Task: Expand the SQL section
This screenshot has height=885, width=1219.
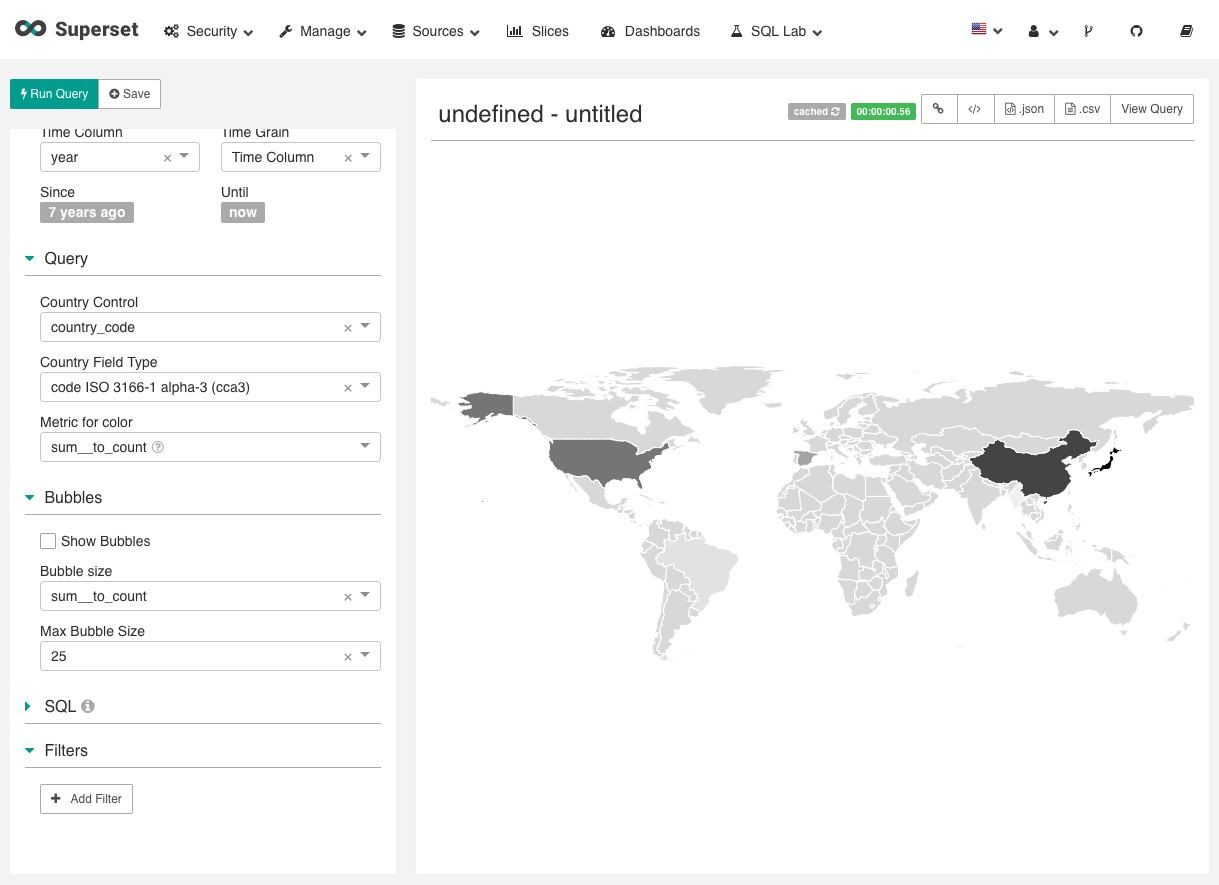Action: [x=29, y=706]
